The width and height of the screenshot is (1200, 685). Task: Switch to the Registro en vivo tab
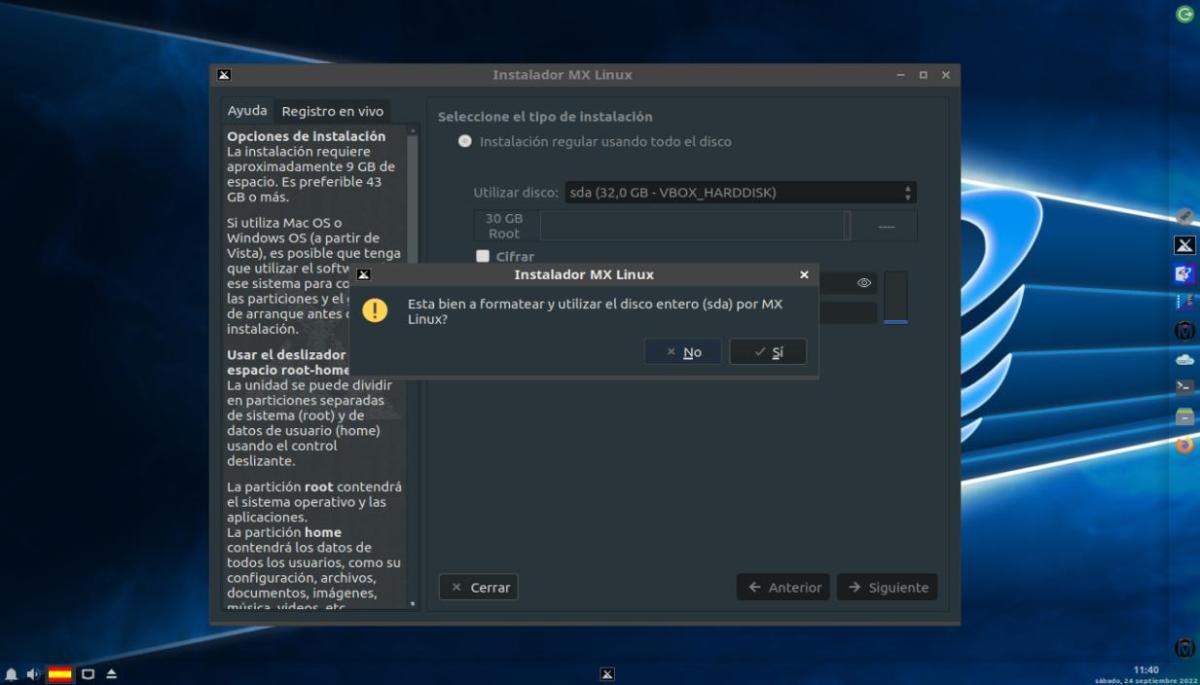[x=332, y=112]
